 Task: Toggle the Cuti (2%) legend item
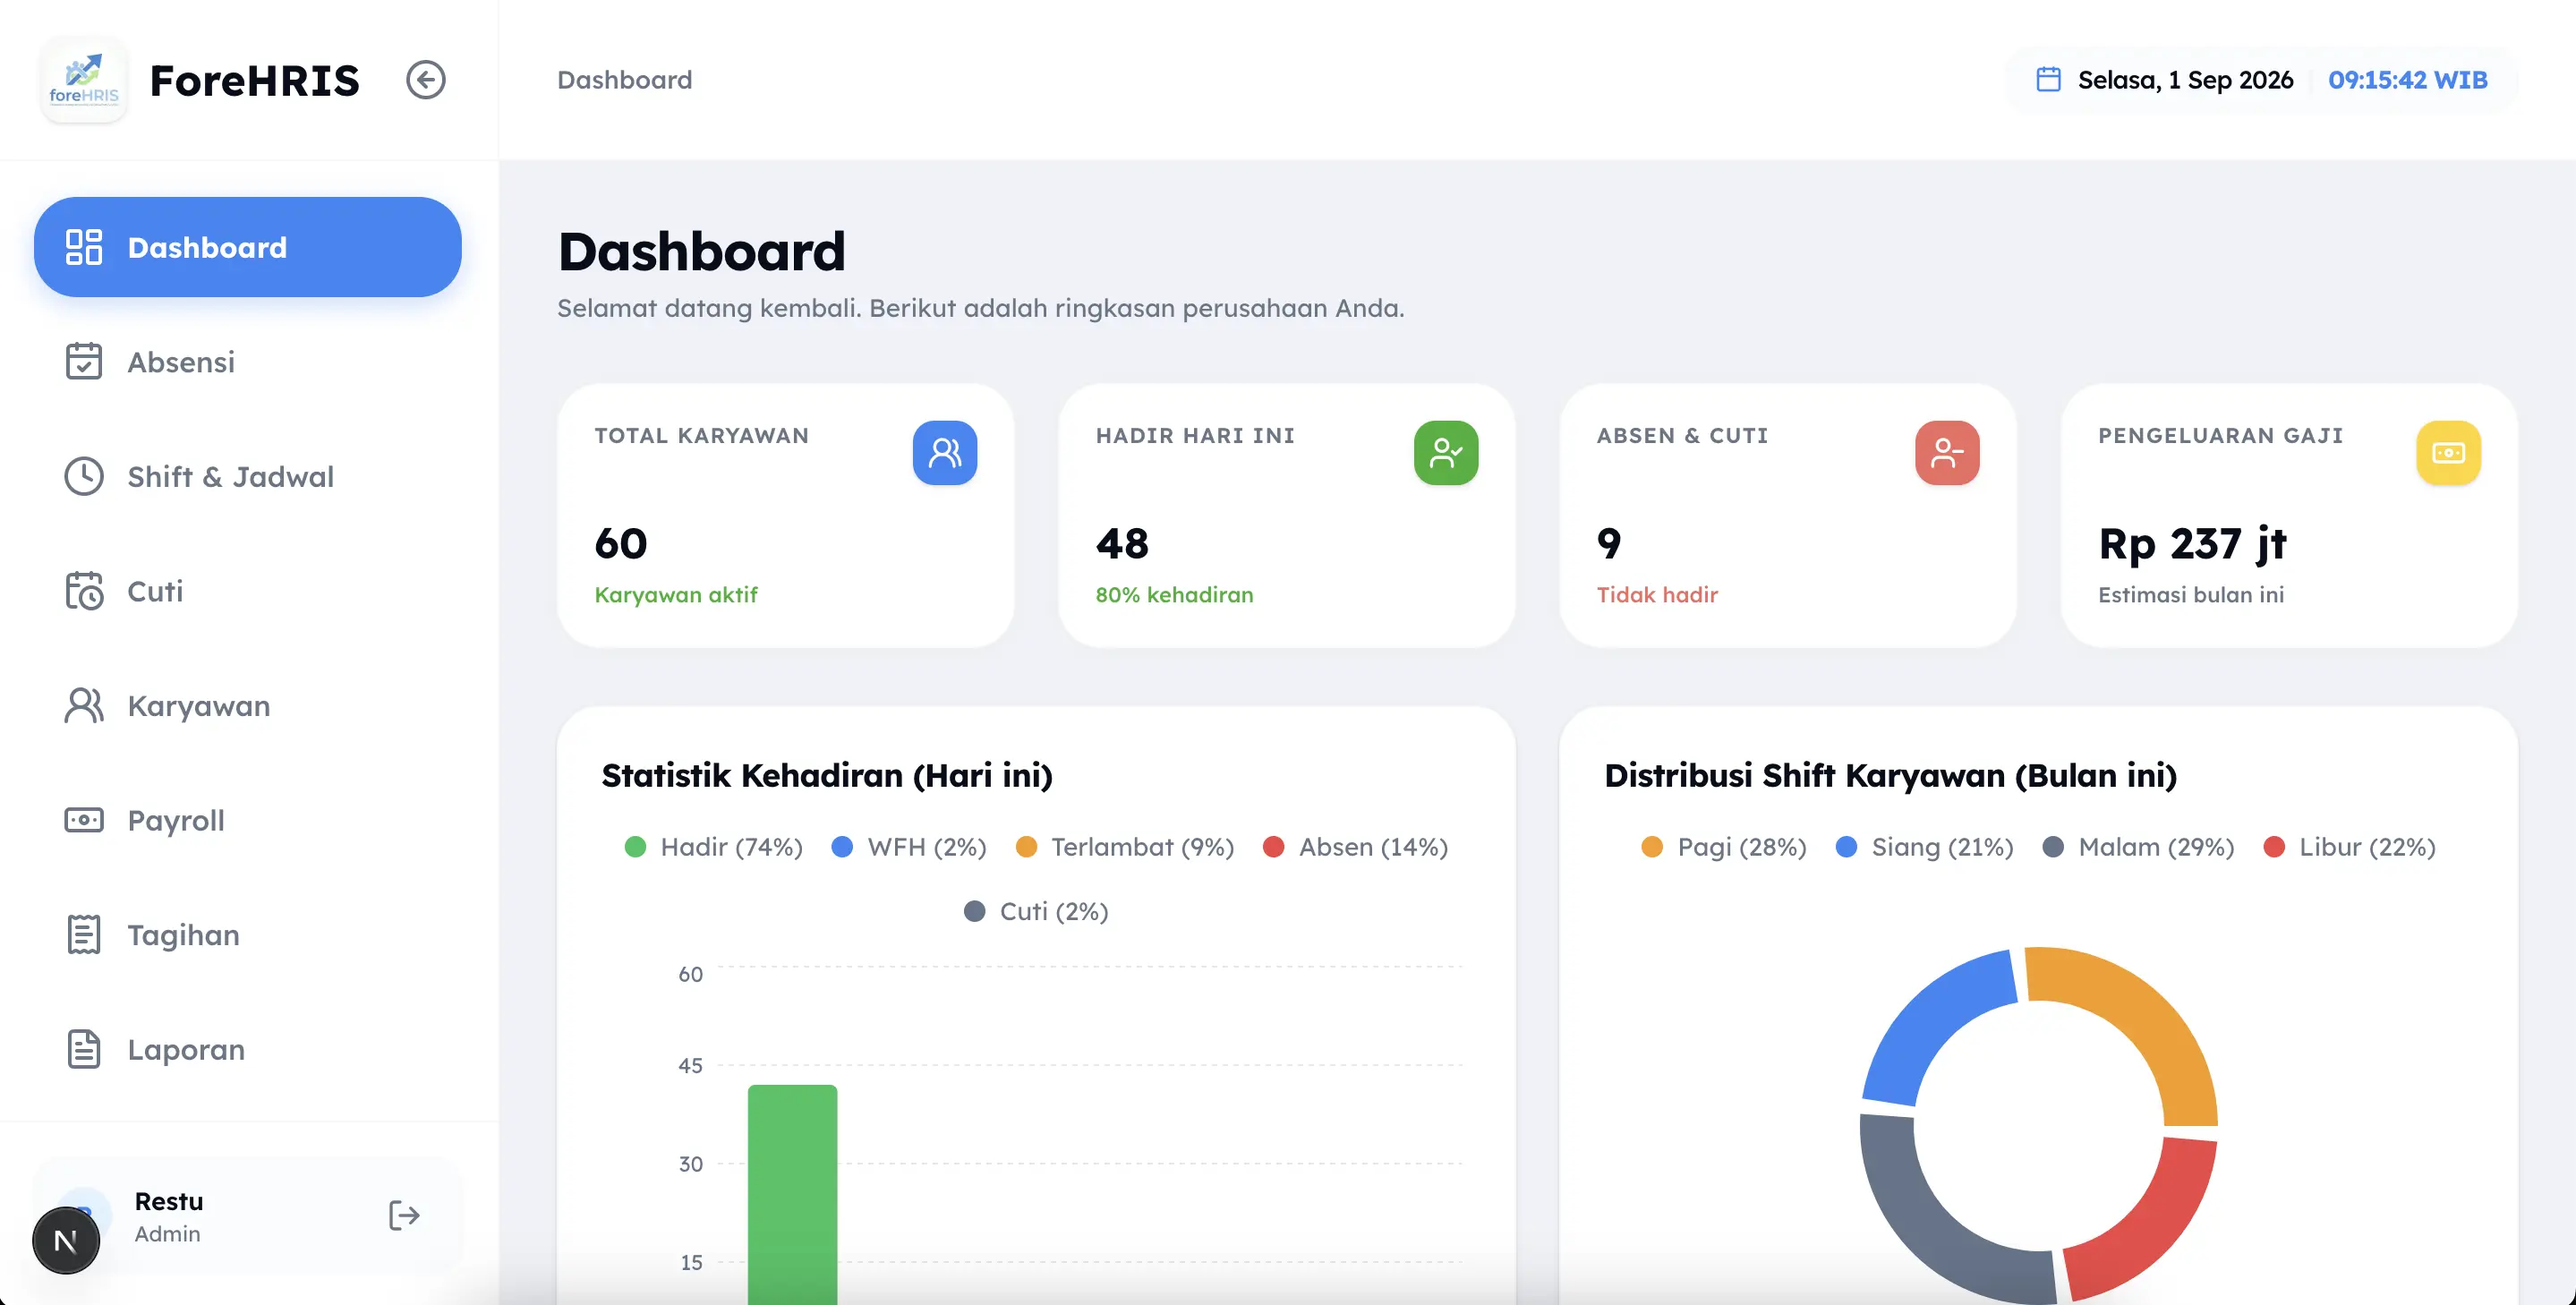click(x=1036, y=911)
